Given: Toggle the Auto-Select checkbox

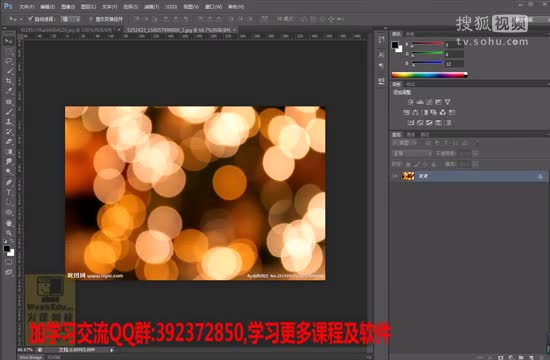Looking at the screenshot, I should click(31, 19).
